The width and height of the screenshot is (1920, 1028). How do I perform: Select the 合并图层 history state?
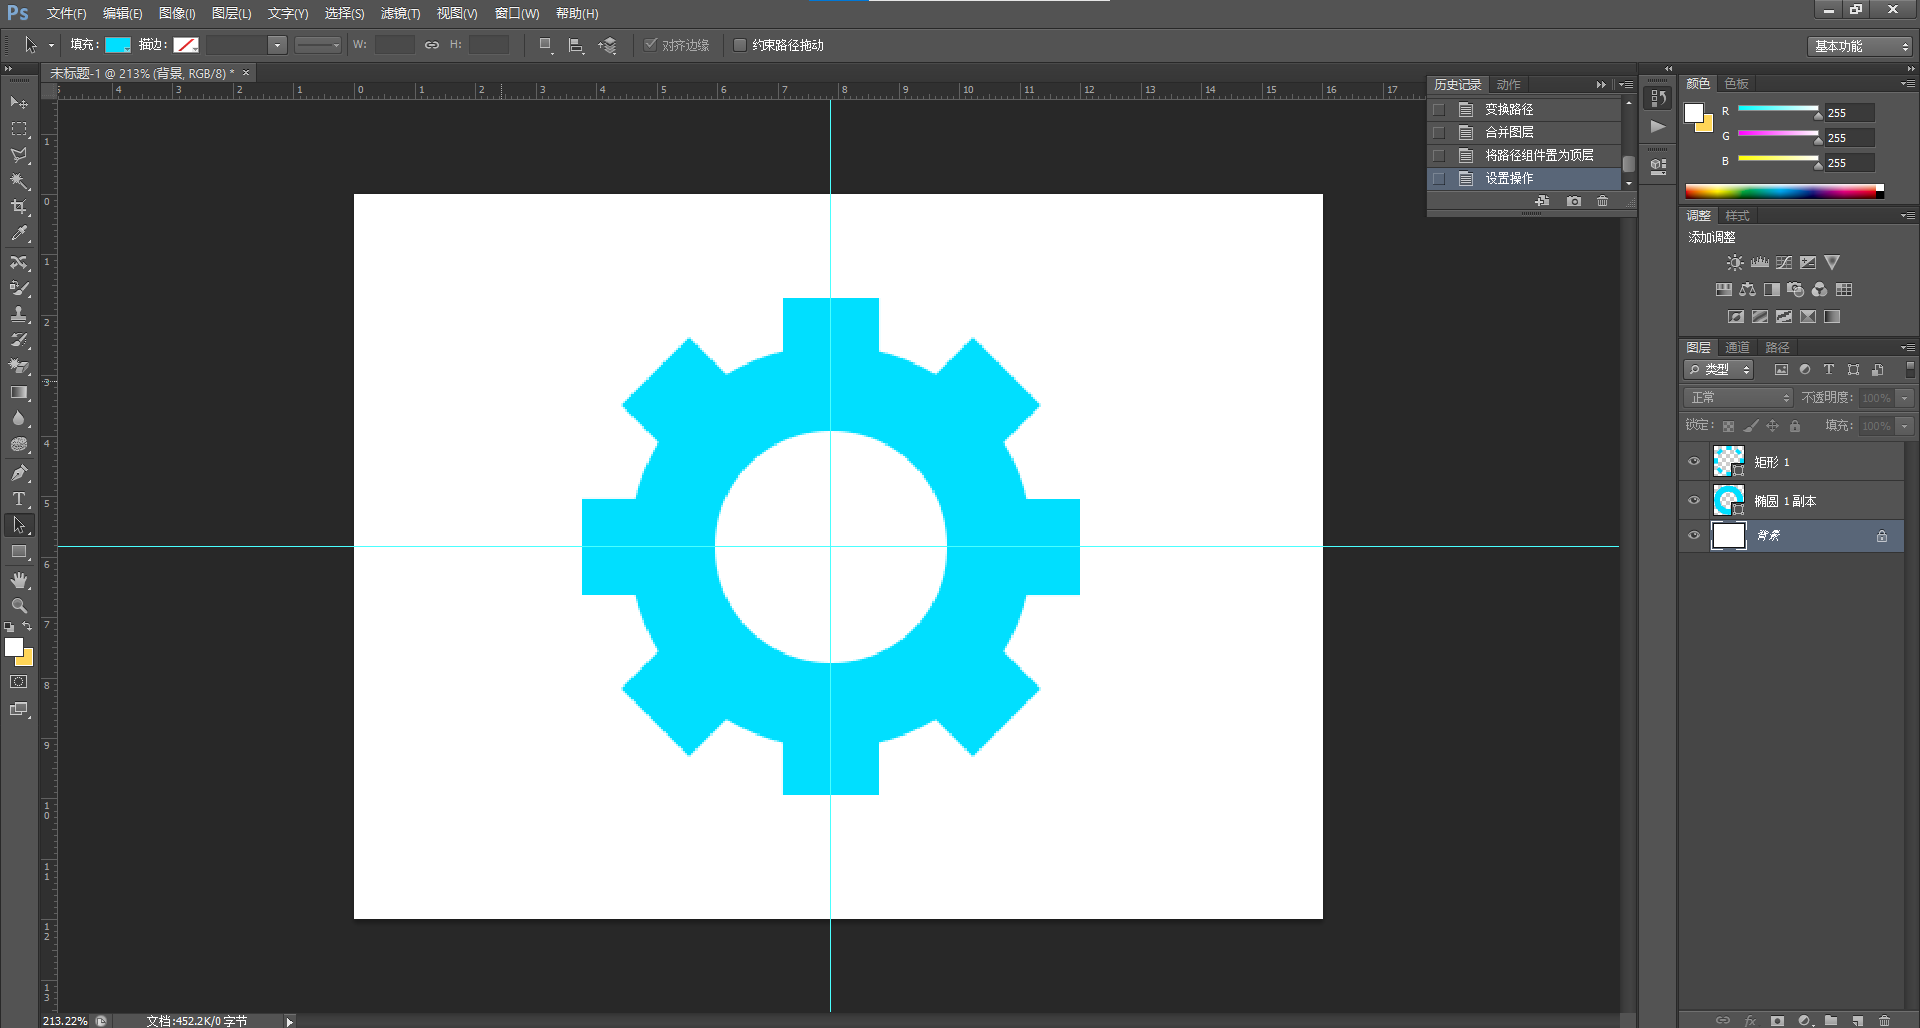click(x=1524, y=132)
